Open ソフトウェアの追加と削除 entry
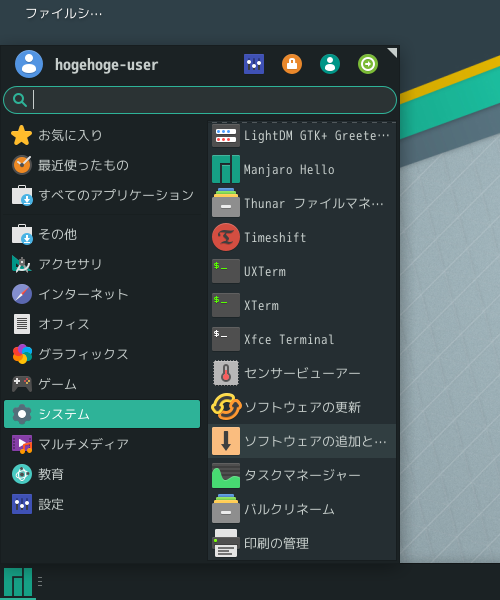 click(302, 441)
